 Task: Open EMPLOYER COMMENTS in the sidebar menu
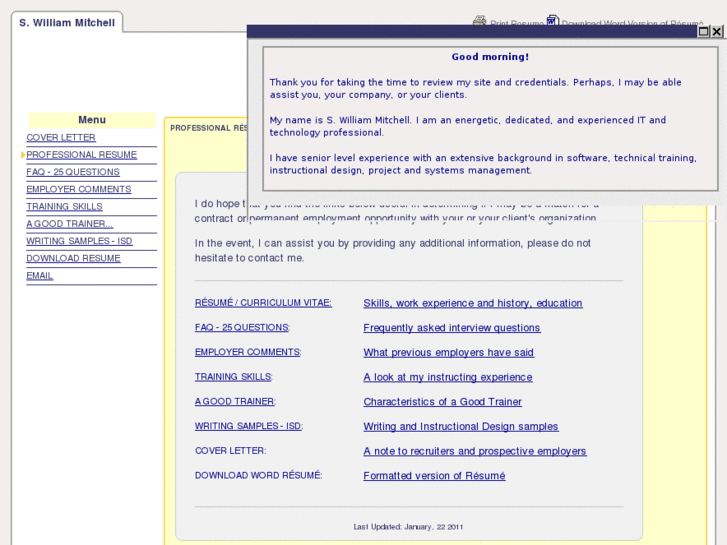click(x=79, y=189)
